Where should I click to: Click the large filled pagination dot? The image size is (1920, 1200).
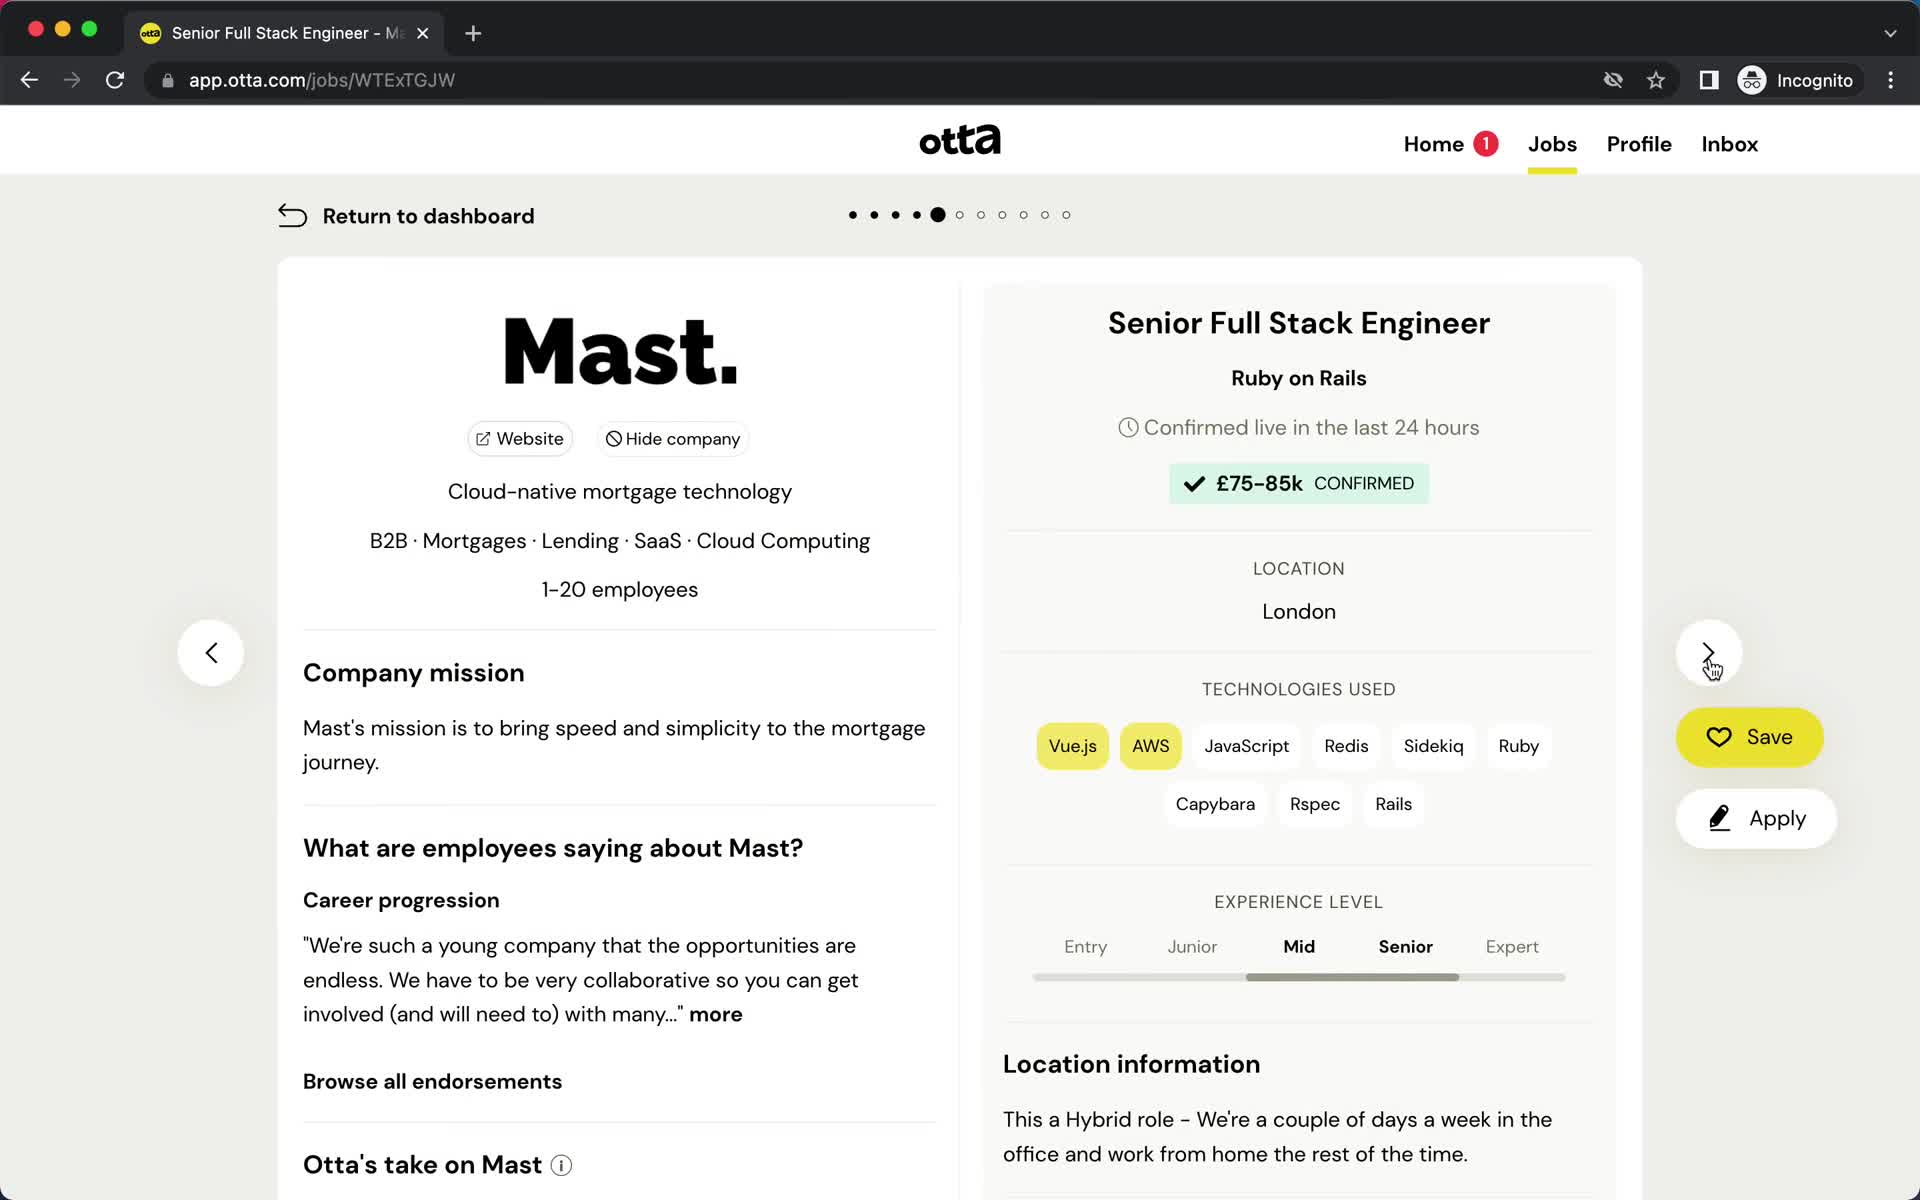pos(937,215)
